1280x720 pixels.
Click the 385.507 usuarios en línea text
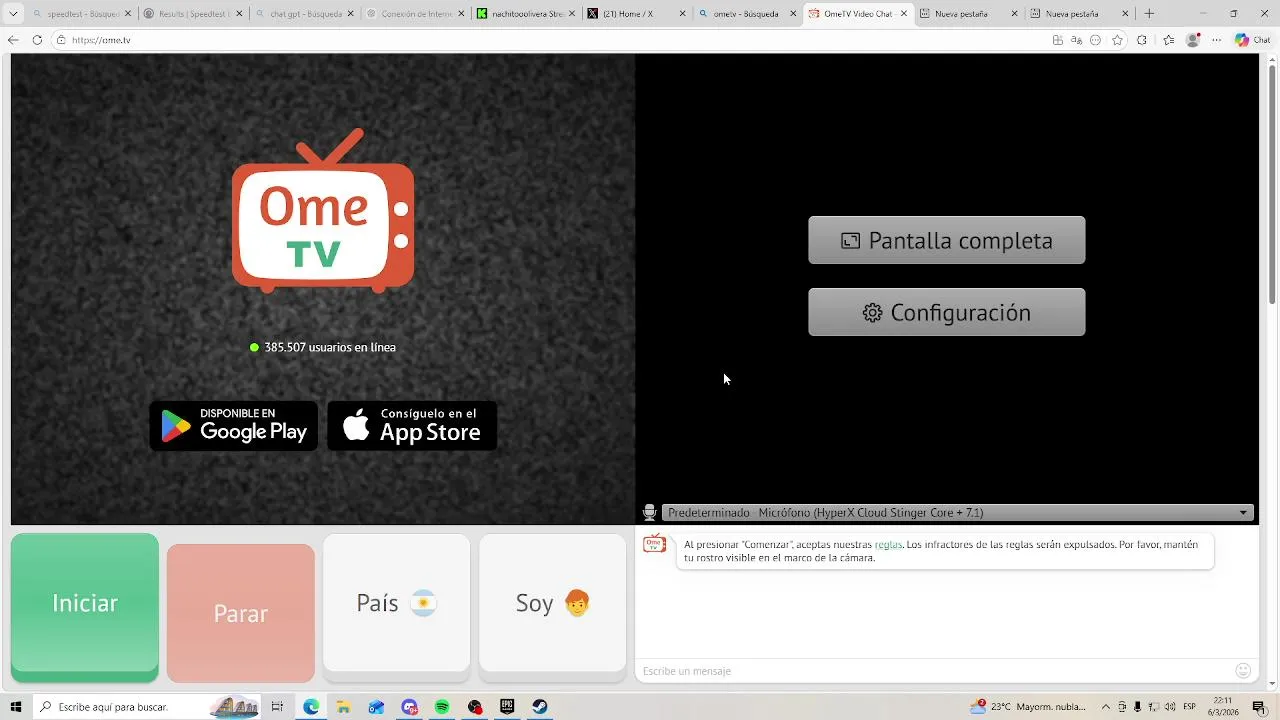(x=330, y=347)
